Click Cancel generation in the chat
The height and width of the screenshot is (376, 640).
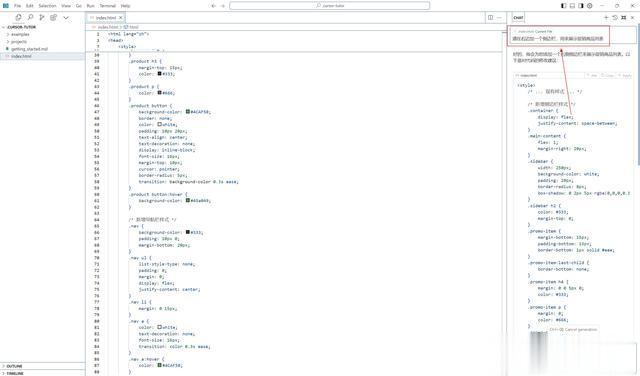(x=573, y=329)
